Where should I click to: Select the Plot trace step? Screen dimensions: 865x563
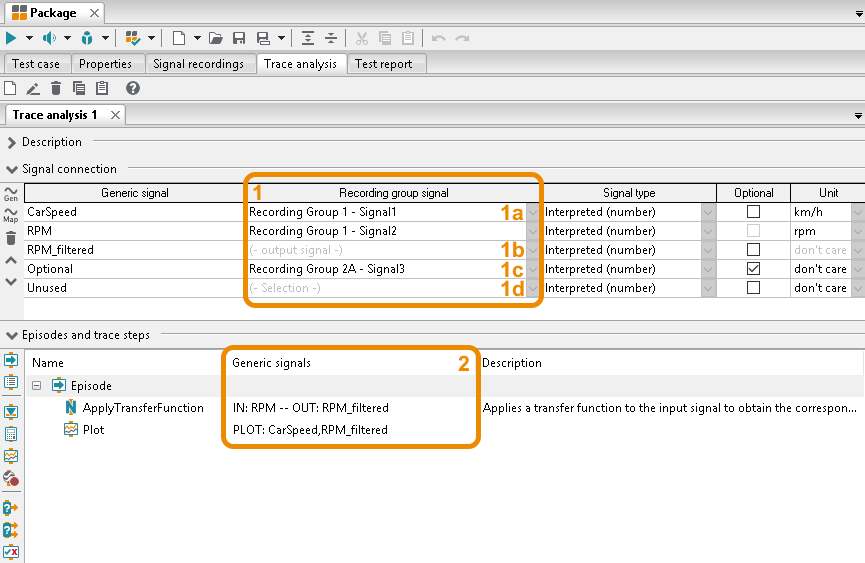pos(93,430)
